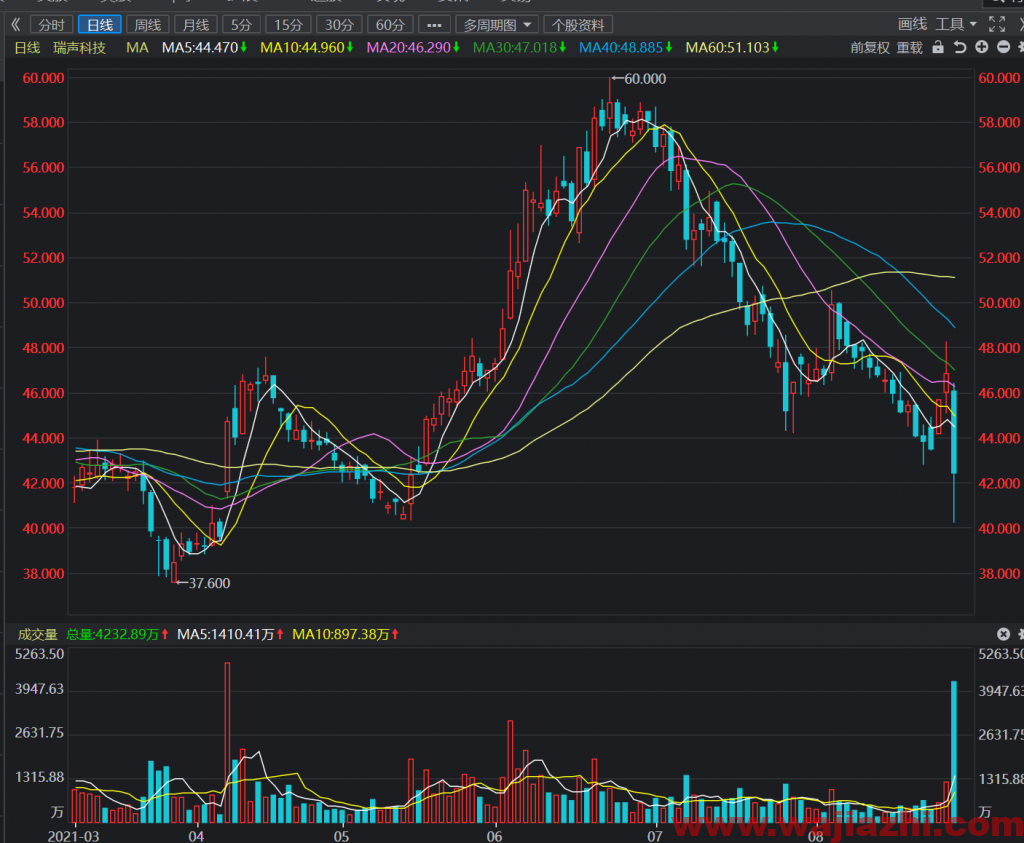This screenshot has width=1024, height=843.
Task: Open the 5分 five-minute chart
Action: click(241, 25)
